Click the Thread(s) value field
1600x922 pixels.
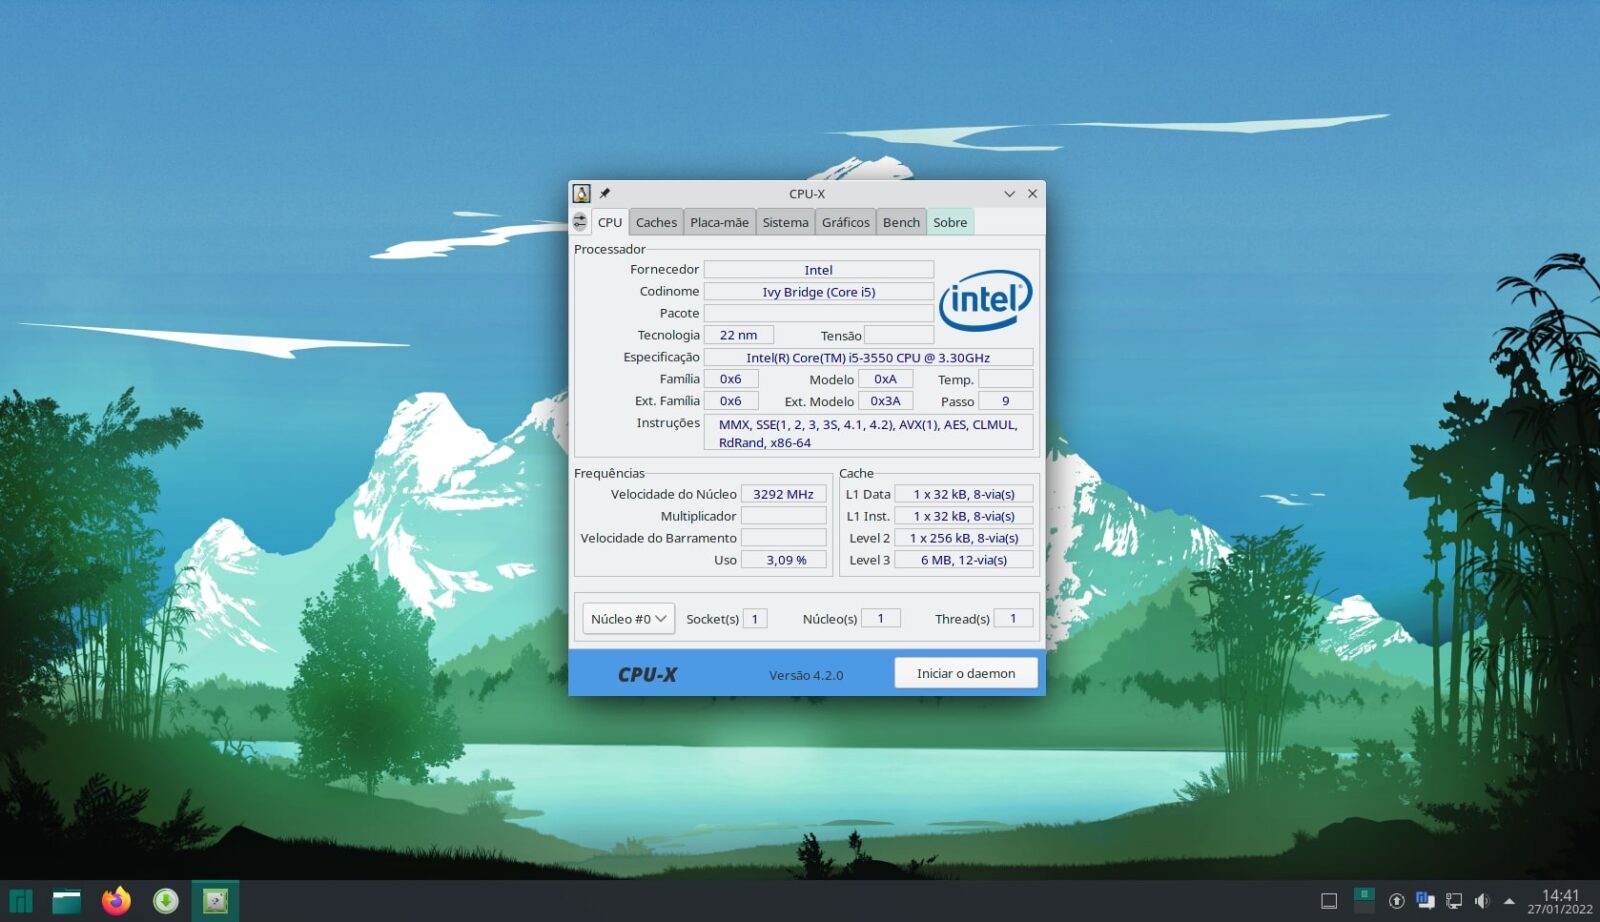(x=1013, y=618)
